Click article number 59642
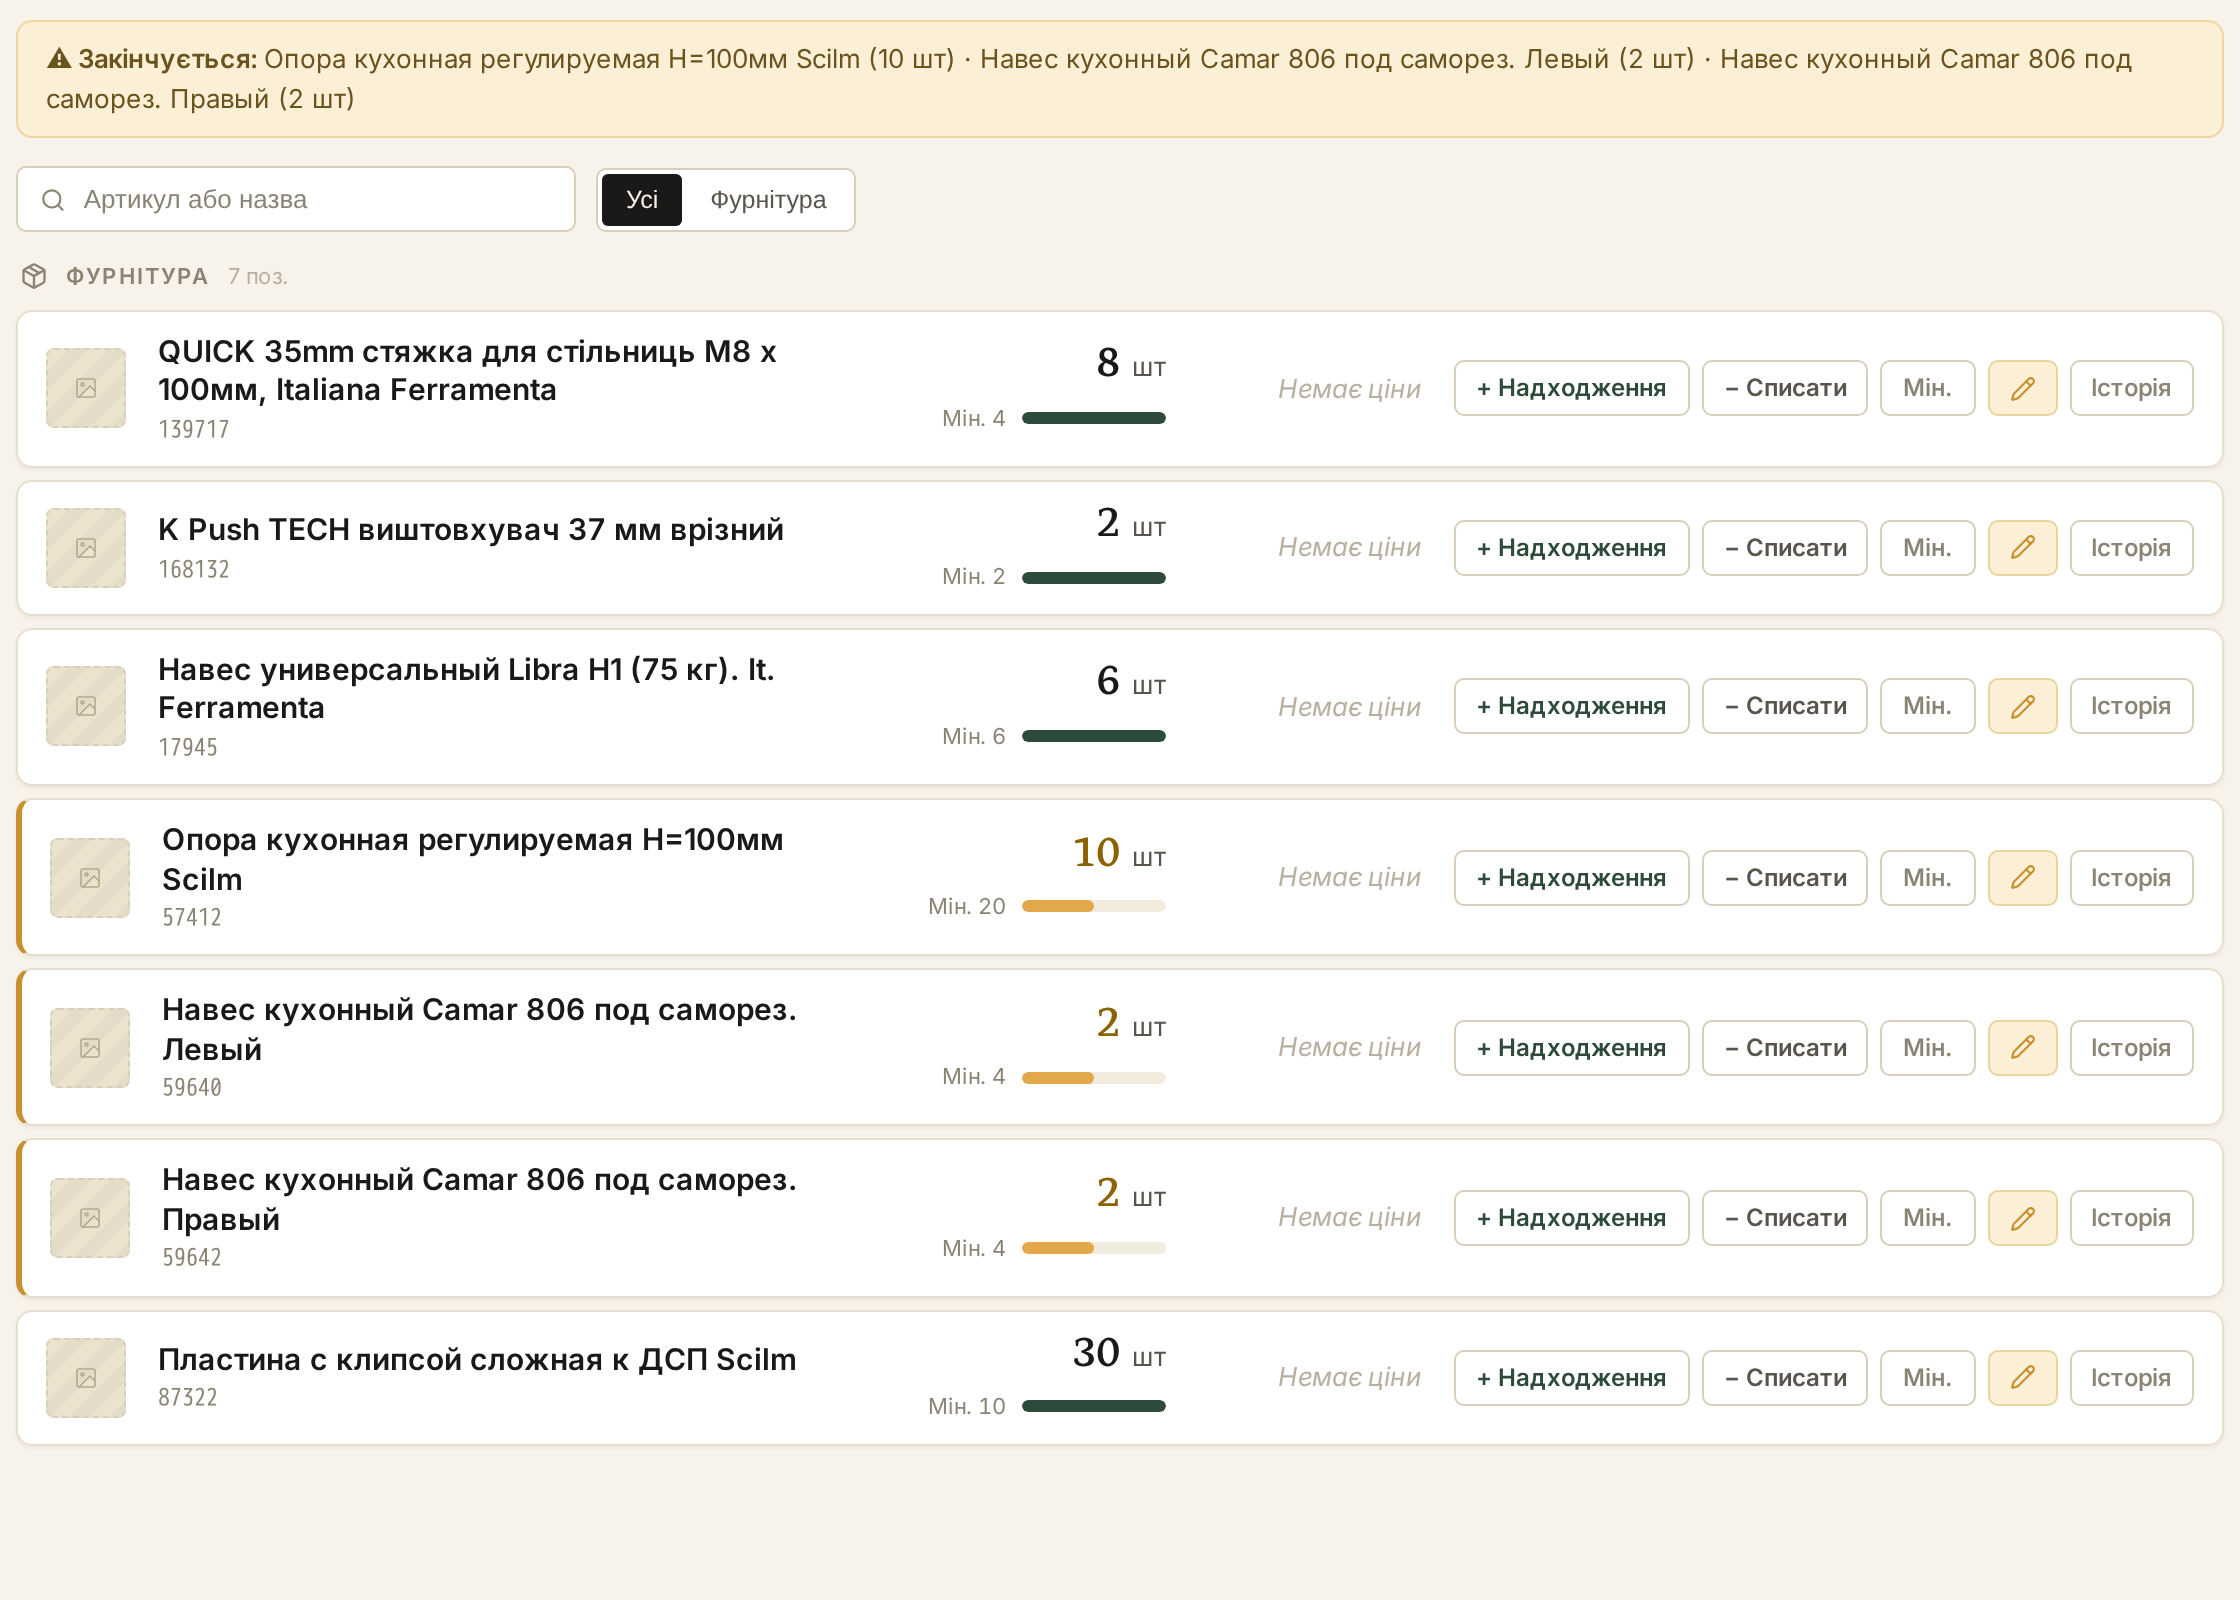Viewport: 2240px width, 1600px height. (x=192, y=1257)
